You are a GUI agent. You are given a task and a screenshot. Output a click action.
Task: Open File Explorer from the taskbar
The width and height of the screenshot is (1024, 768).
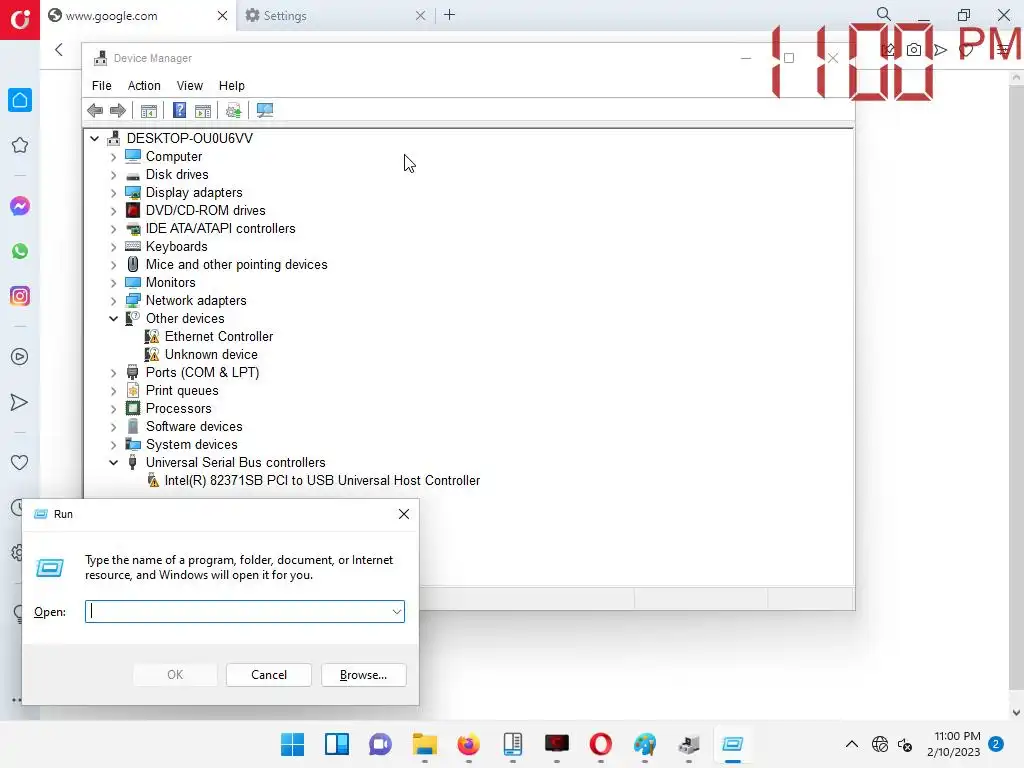424,744
